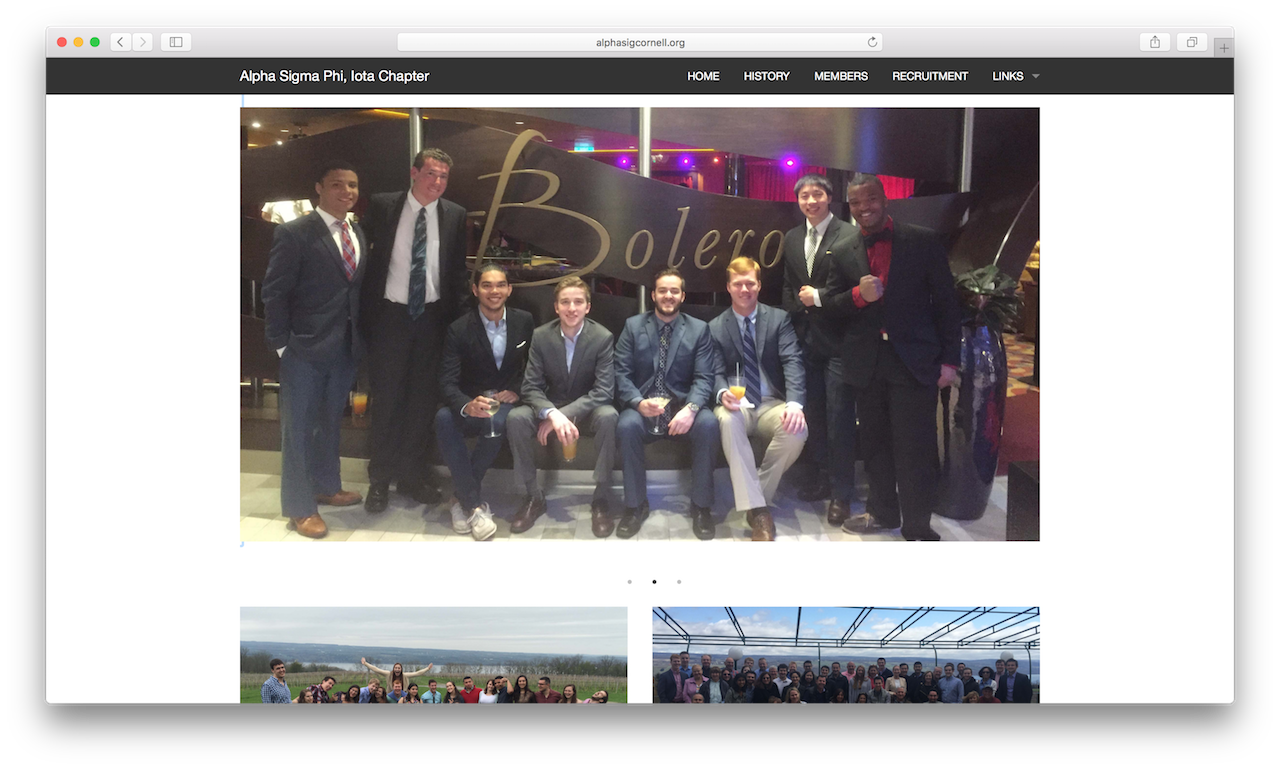Enter full screen with the green button

click(95, 42)
